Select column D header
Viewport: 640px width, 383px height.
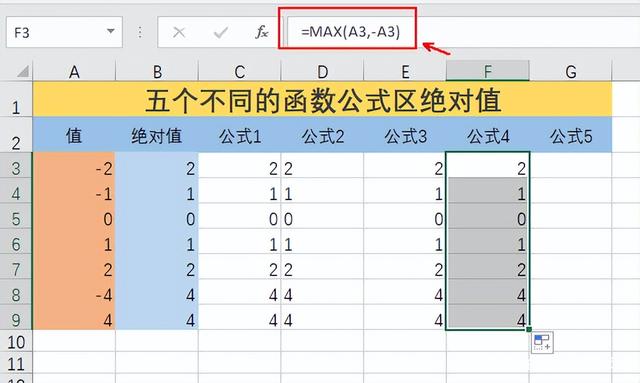[x=322, y=71]
